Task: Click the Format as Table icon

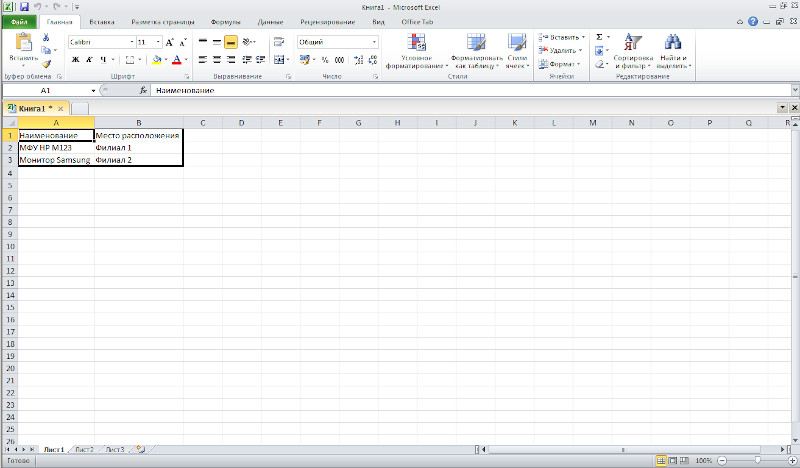Action: click(x=476, y=43)
